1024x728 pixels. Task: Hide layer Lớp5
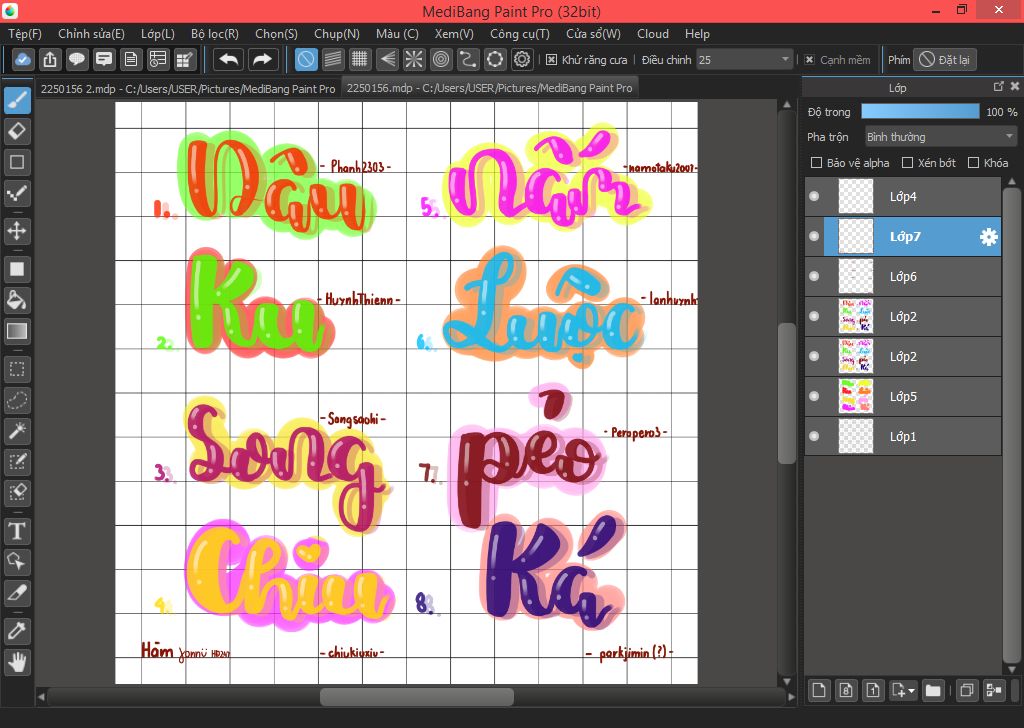click(814, 396)
